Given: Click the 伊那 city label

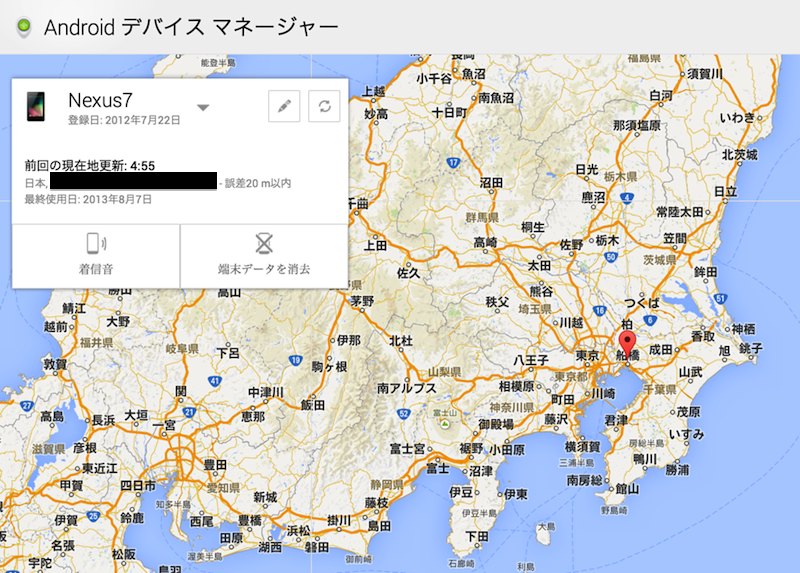Looking at the screenshot, I should coord(349,340).
